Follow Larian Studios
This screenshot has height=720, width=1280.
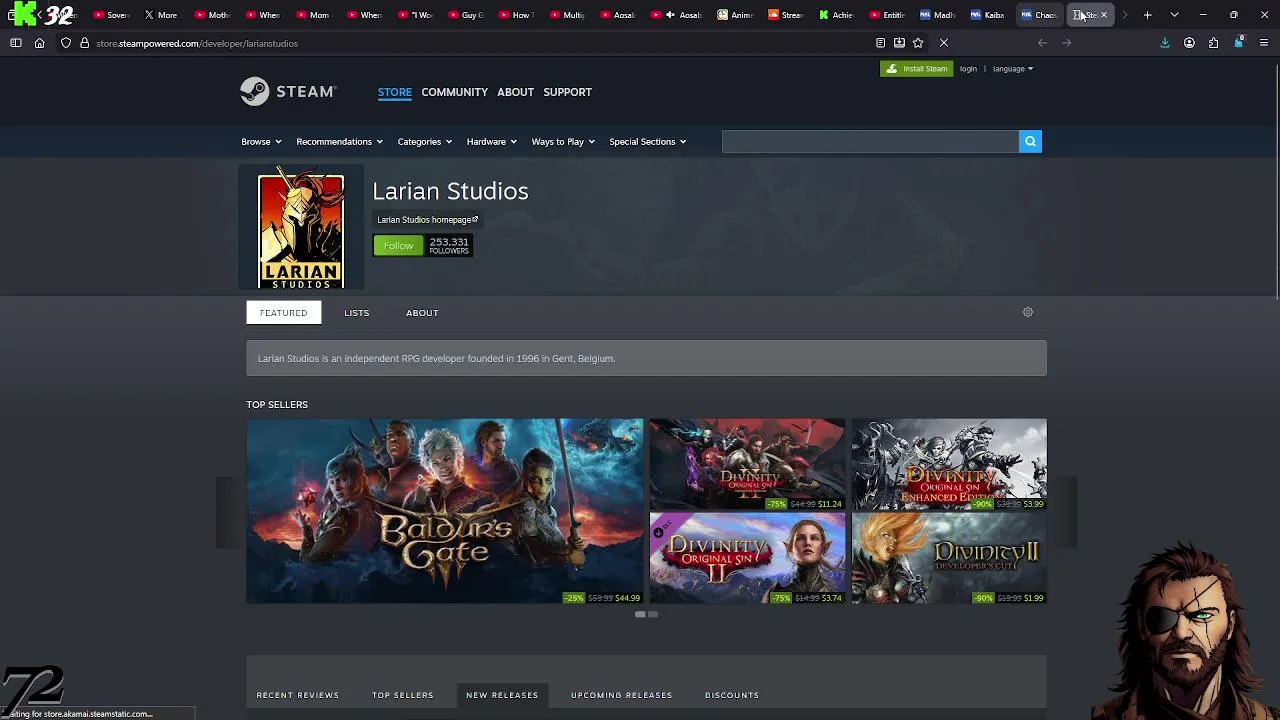click(x=398, y=246)
